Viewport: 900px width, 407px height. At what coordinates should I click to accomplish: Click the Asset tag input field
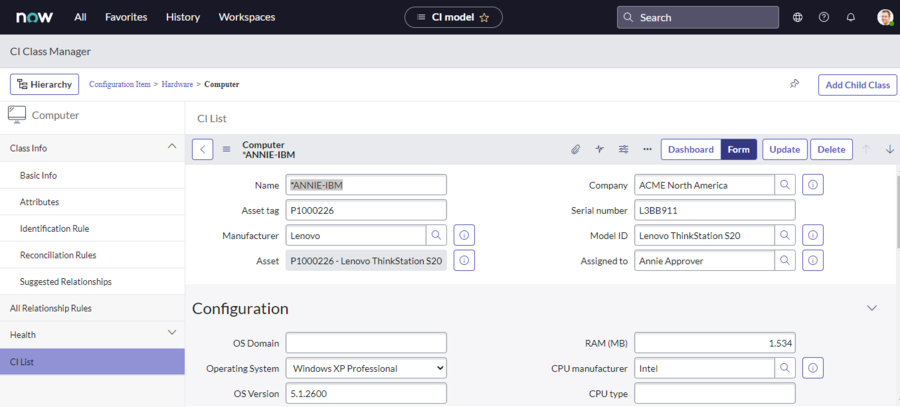point(366,210)
